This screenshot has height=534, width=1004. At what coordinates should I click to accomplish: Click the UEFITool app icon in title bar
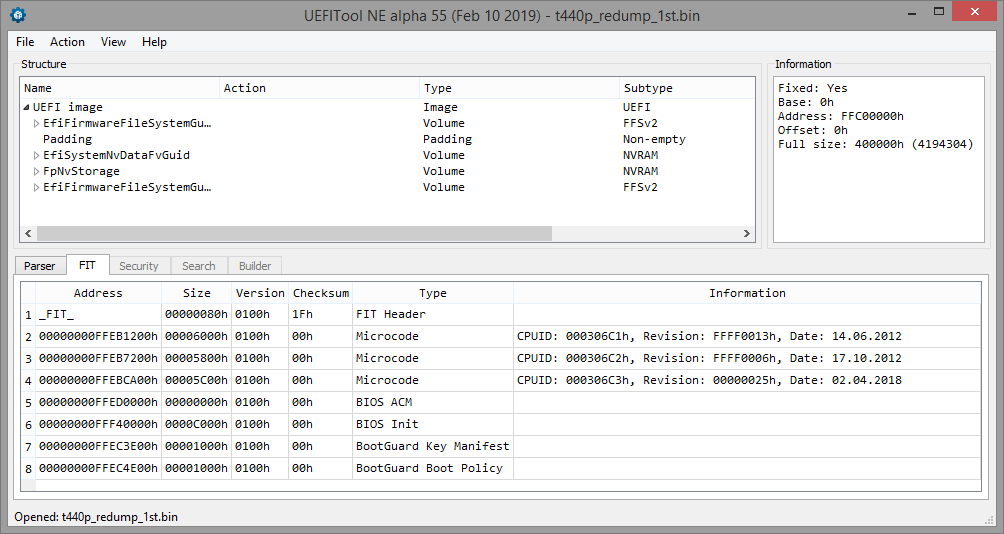[18, 15]
